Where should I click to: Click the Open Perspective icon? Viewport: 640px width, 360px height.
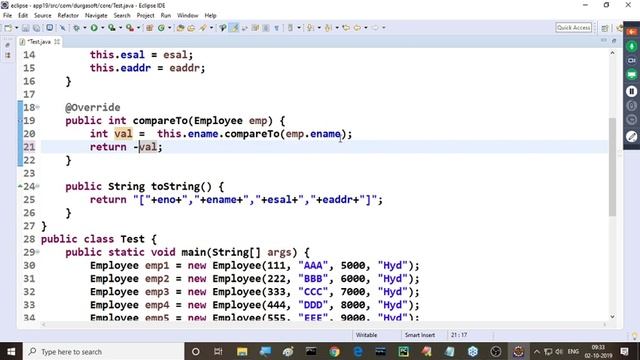coord(605,28)
